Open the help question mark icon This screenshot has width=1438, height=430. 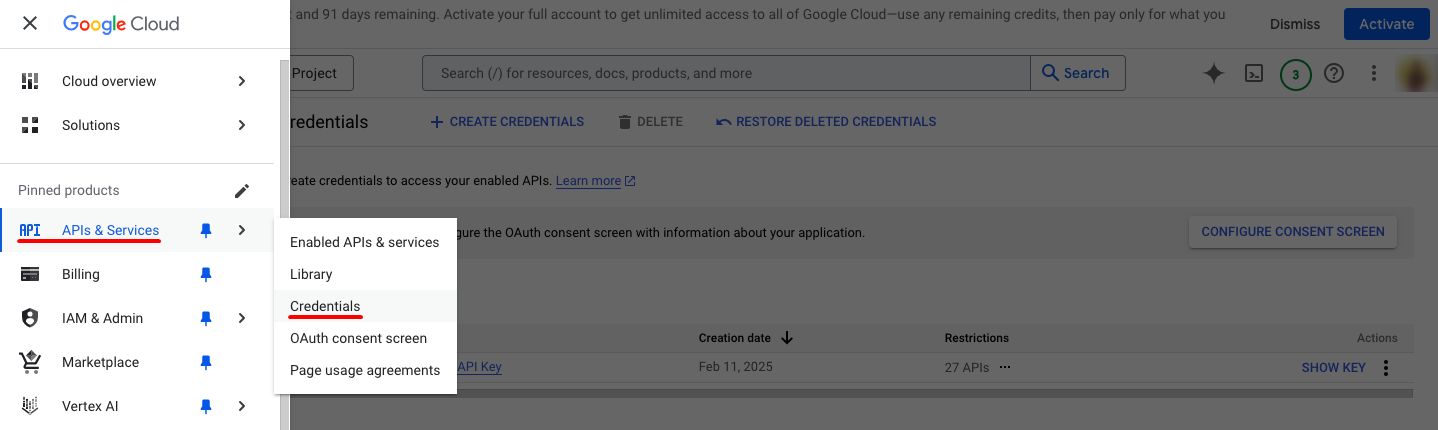pyautogui.click(x=1333, y=73)
